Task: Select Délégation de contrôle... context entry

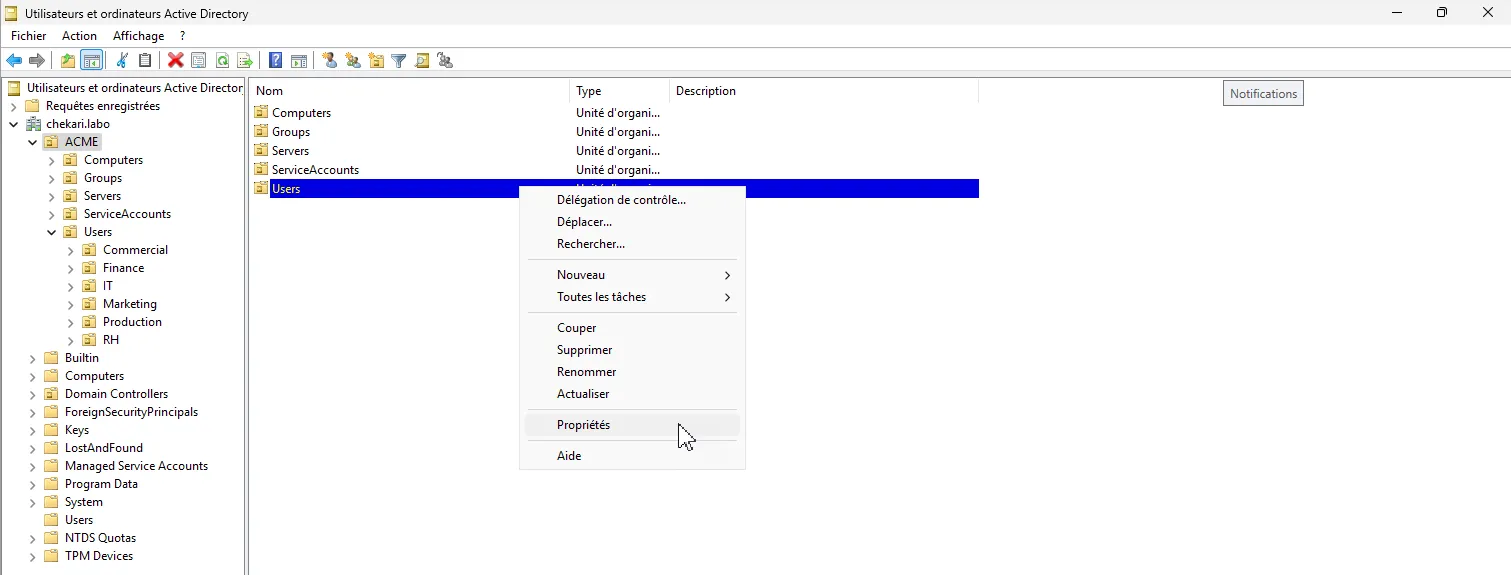Action: click(621, 200)
